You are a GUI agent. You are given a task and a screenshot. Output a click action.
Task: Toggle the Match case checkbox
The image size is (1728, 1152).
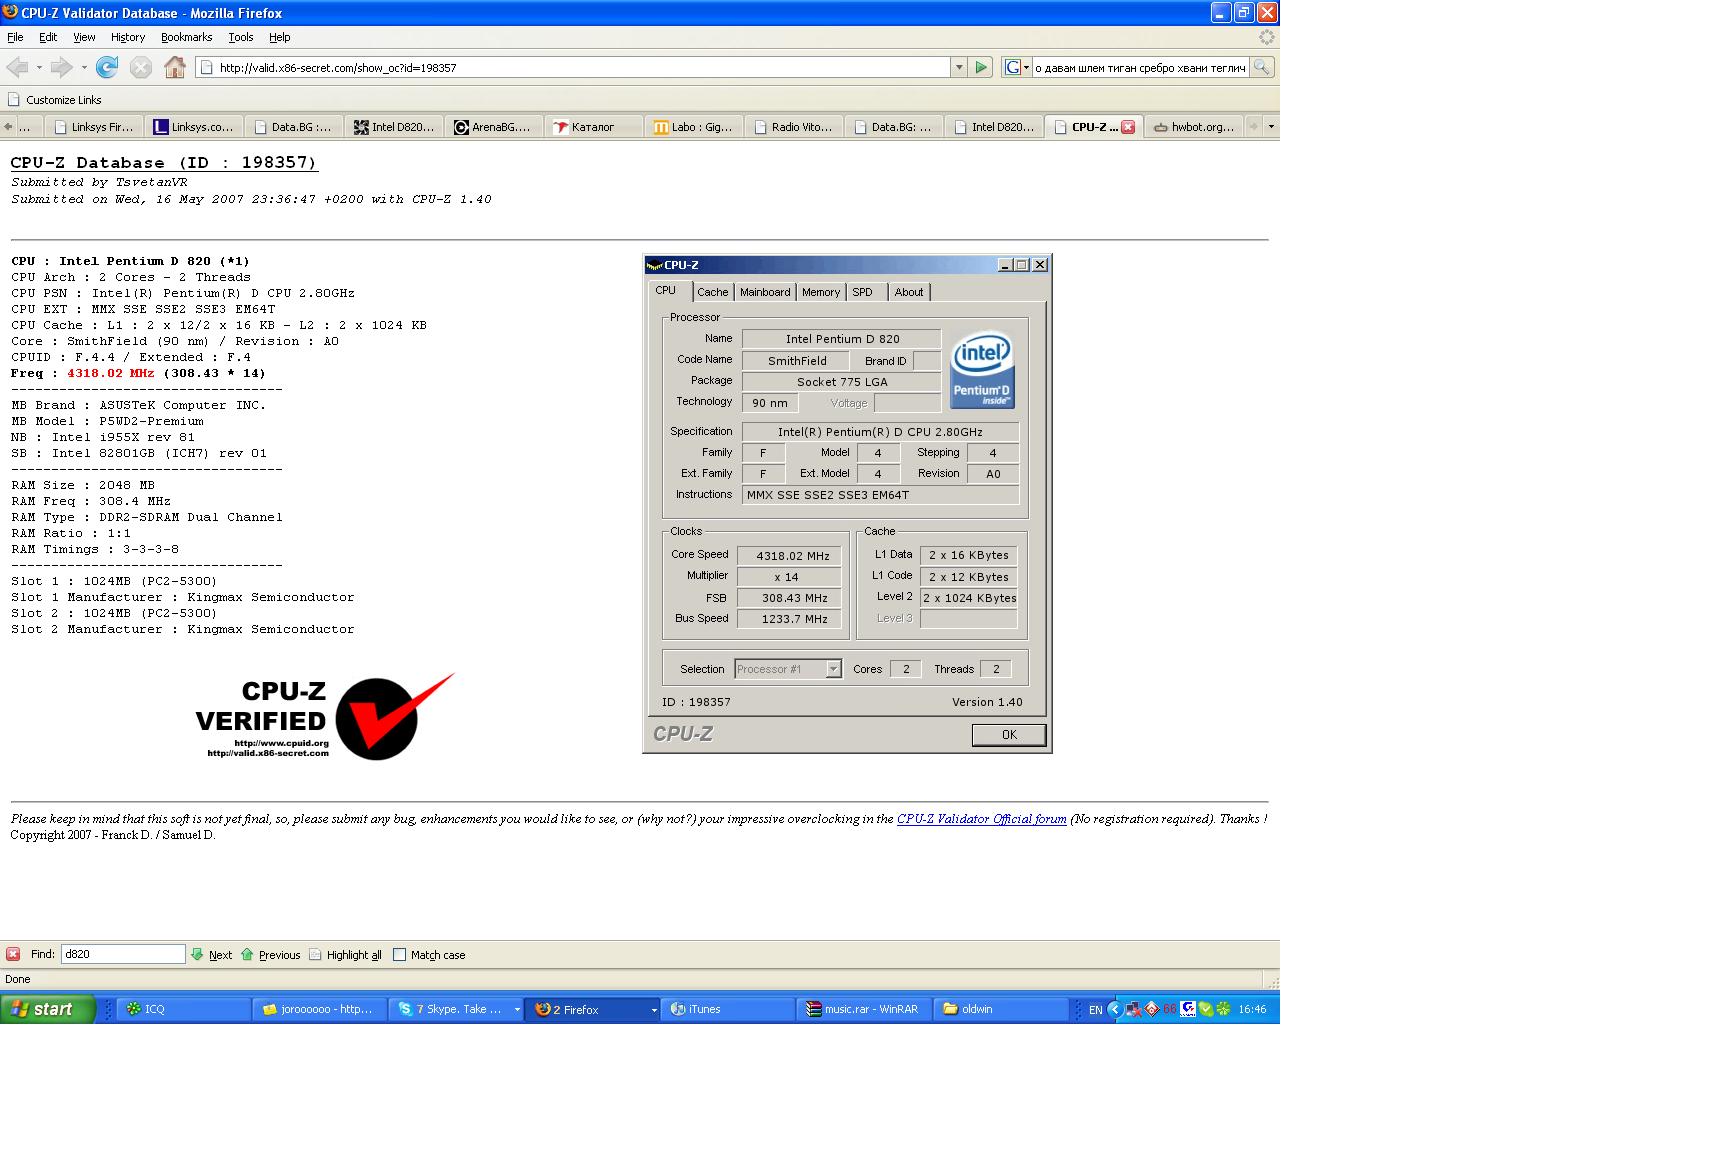click(399, 954)
